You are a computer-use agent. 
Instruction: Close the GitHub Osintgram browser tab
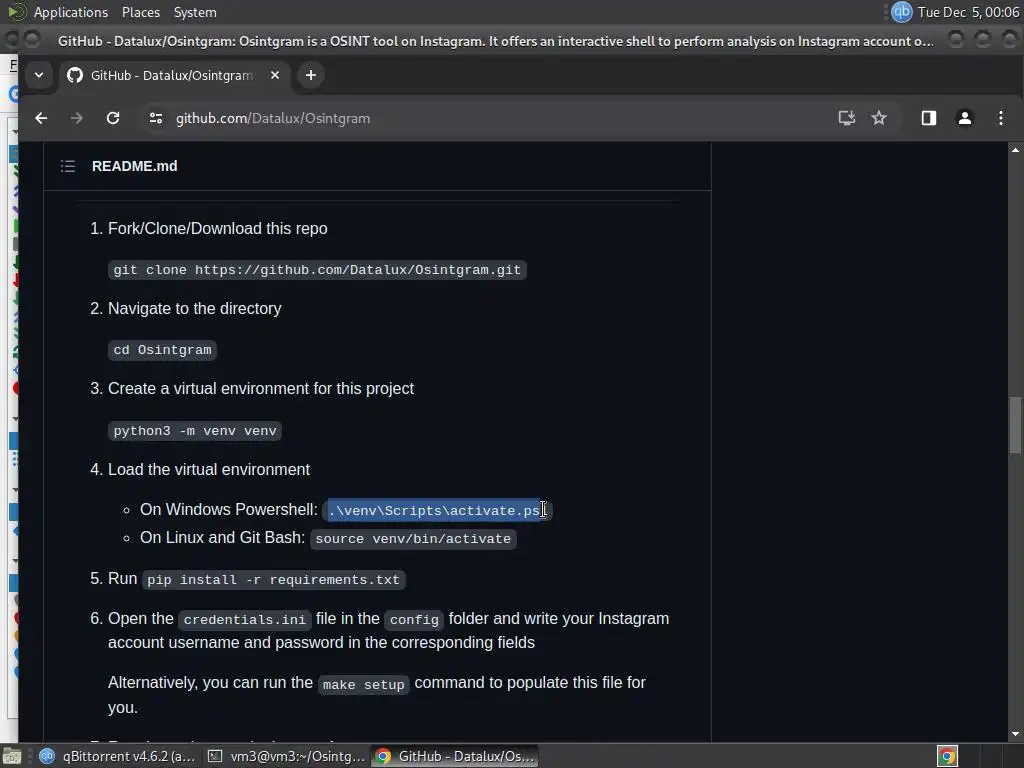(275, 75)
